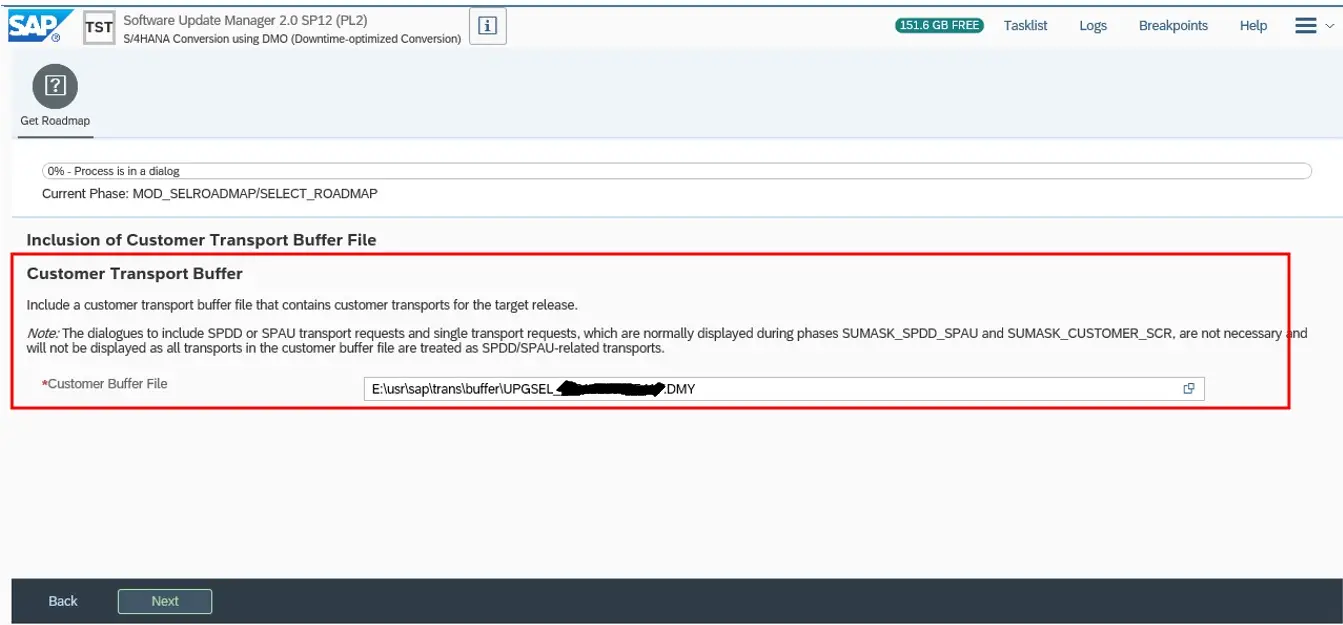Click the Customer Buffer File label
This screenshot has width=1343, height=625.
tap(105, 384)
